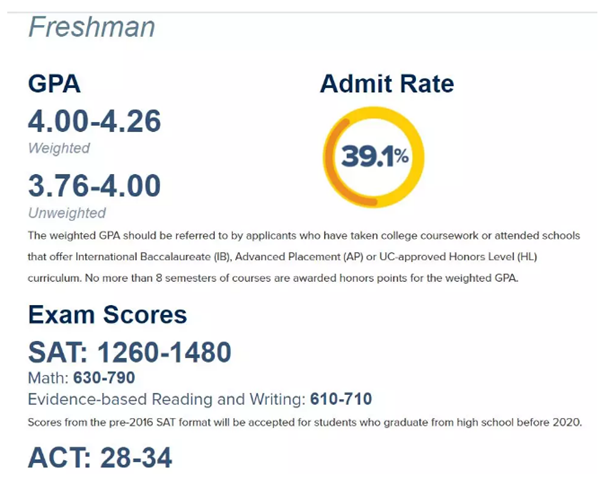Click the Admit Rate heading
The image size is (600, 480).
[x=386, y=84]
